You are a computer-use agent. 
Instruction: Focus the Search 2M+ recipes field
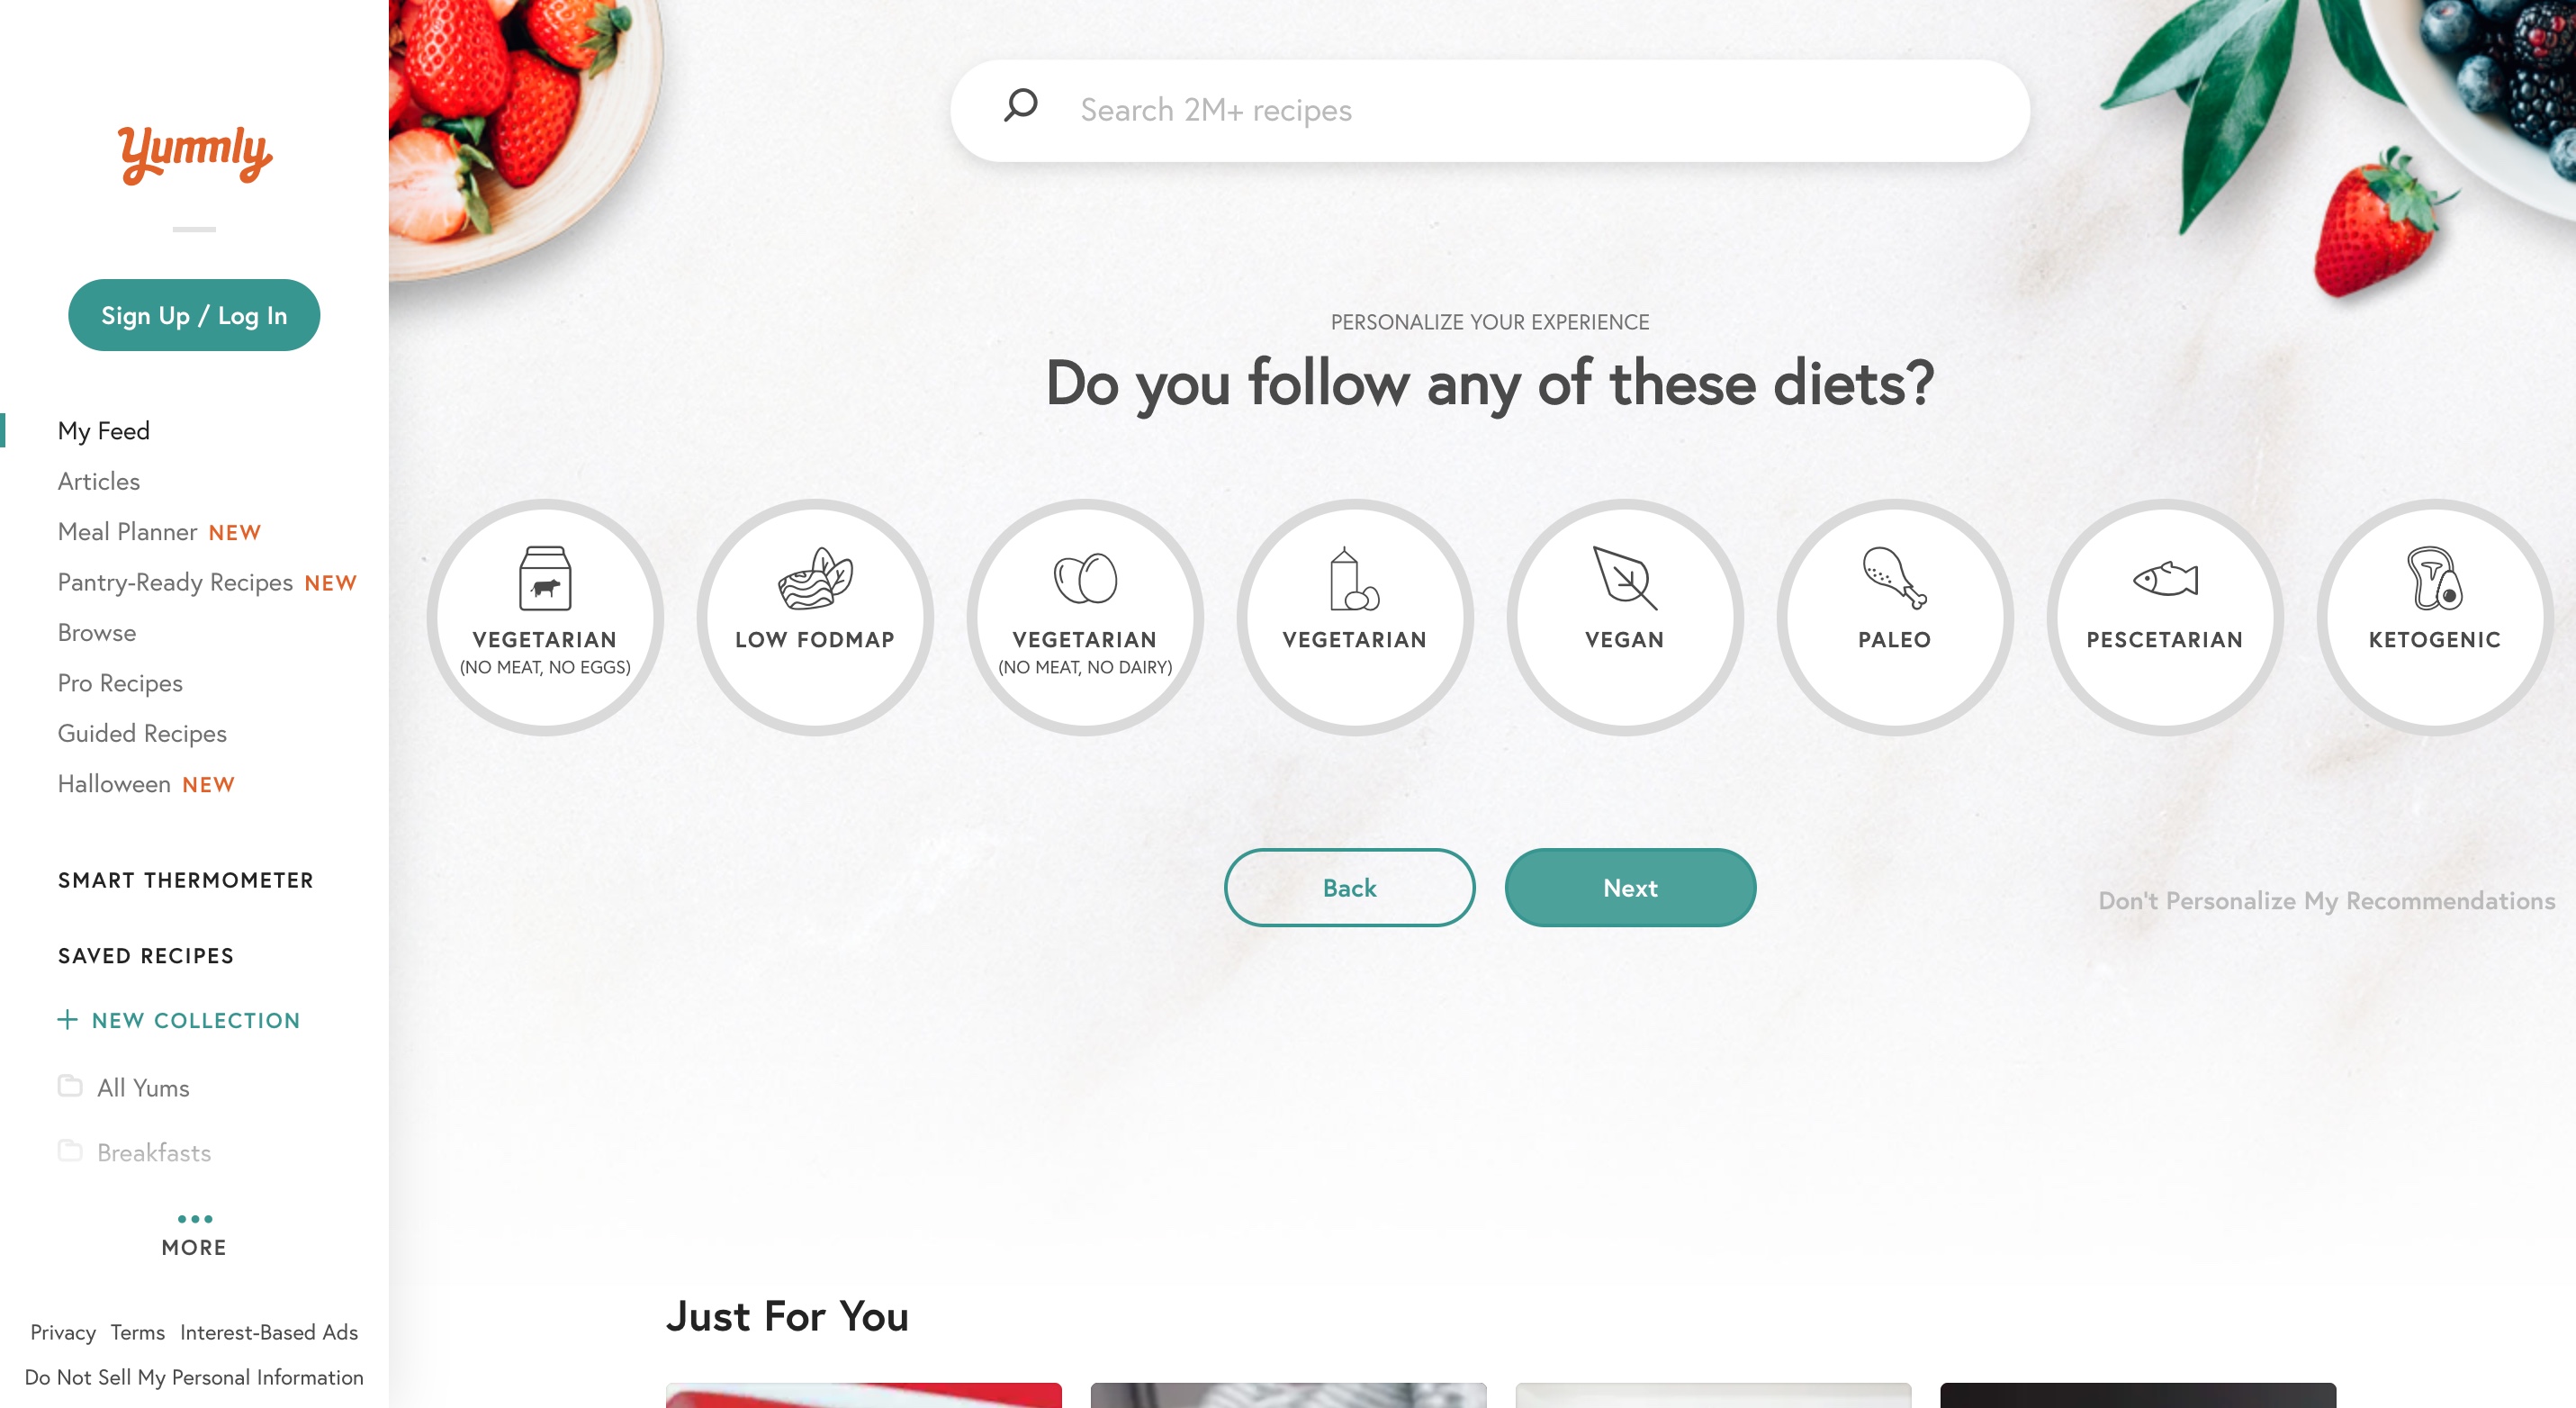click(x=1490, y=110)
